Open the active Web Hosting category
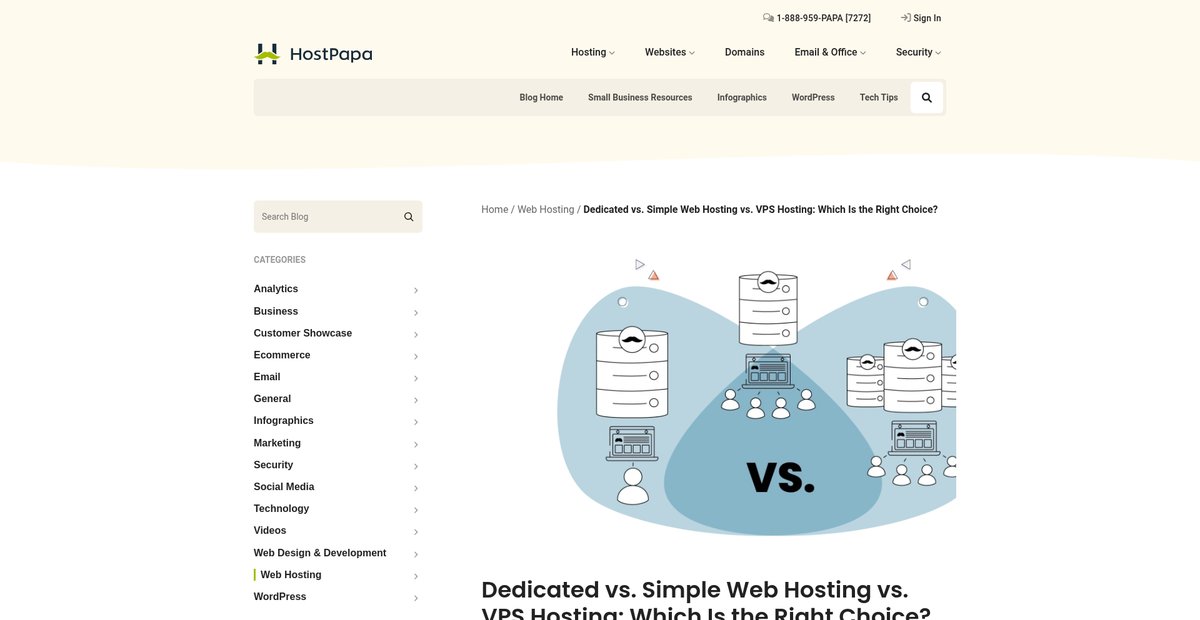The width and height of the screenshot is (1200, 620). pyautogui.click(x=291, y=575)
